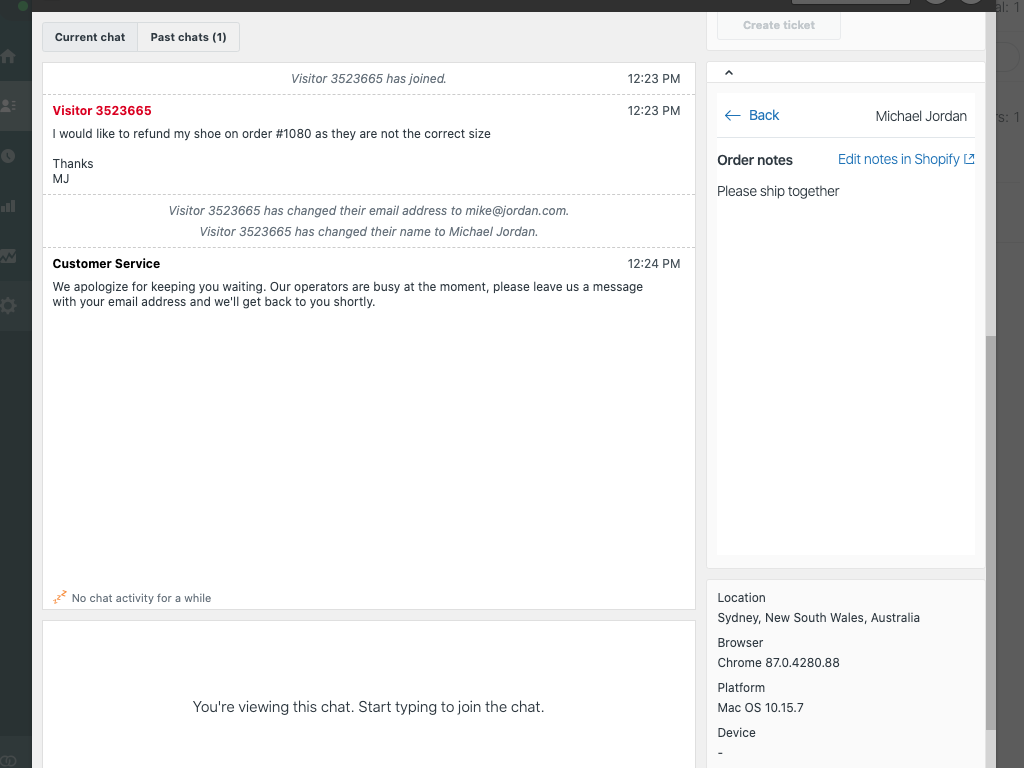Click the chat box to join the chat
Screen dimensions: 1024x768
pos(368,706)
